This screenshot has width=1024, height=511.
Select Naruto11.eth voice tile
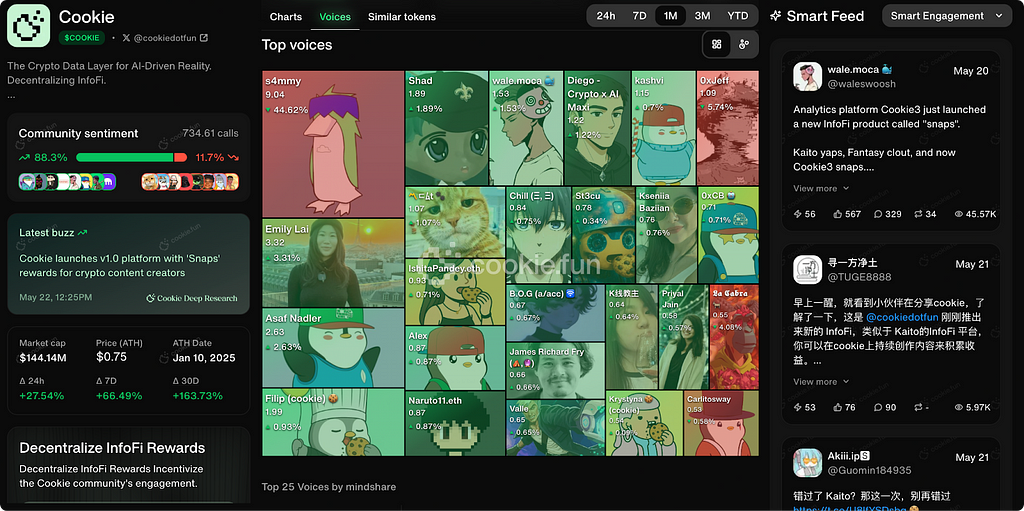click(x=455, y=423)
